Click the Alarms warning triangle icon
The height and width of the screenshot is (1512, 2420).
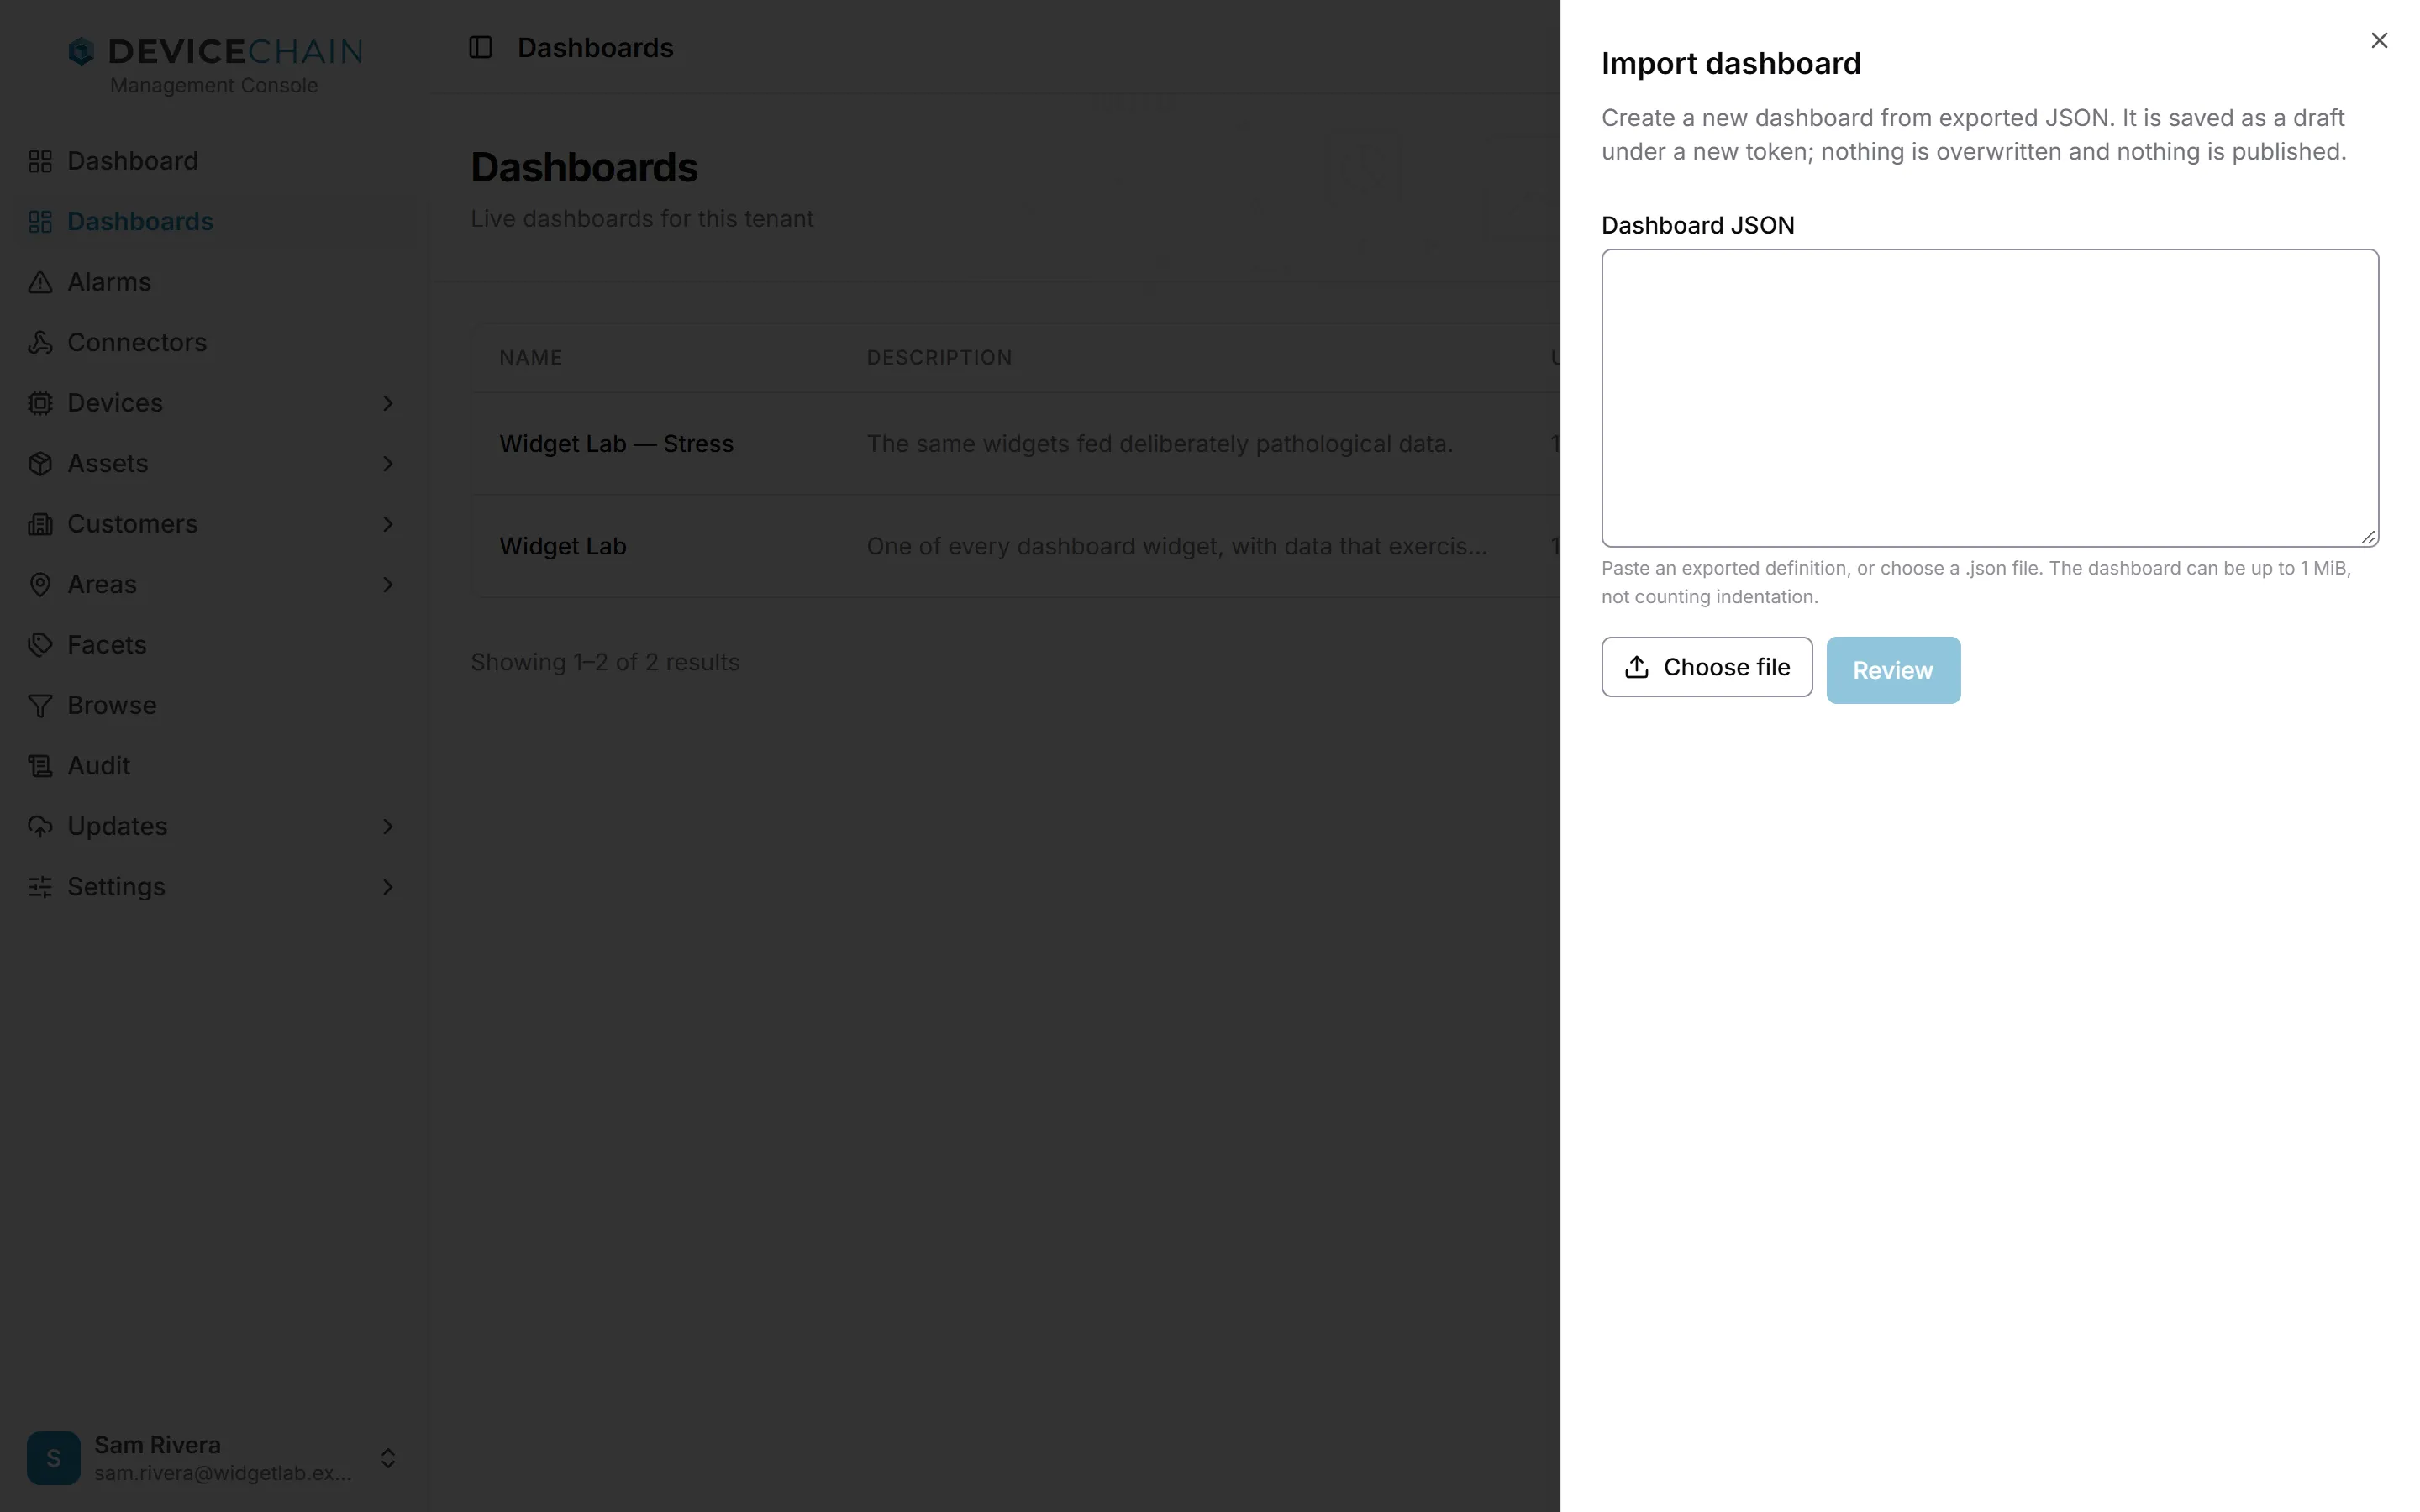coord(40,282)
